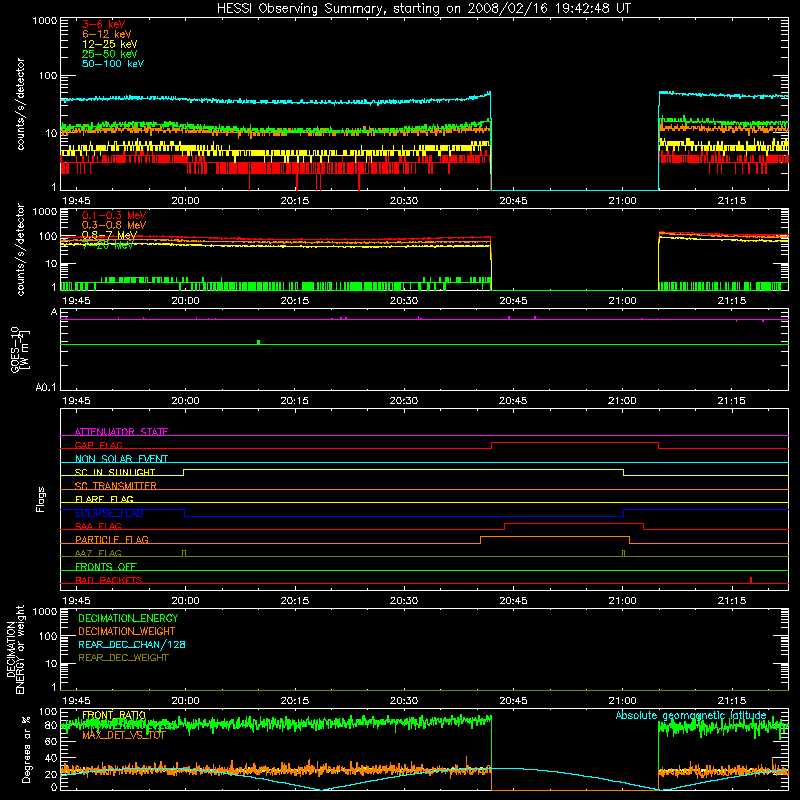Click the Degrees or % axis label
The height and width of the screenshot is (800, 800).
tap(26, 749)
